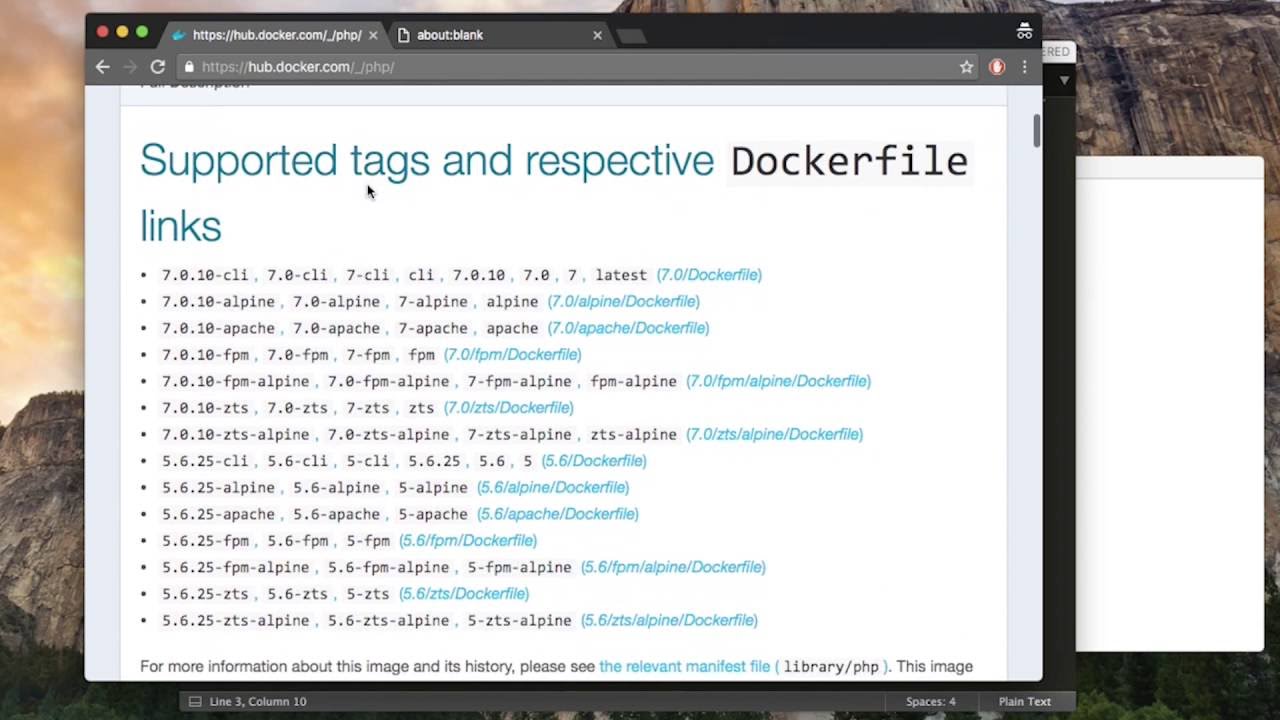Viewport: 1280px width, 720px height.
Task: Open the 5.6/zts/alpine/Dockerfile link
Action: point(669,620)
